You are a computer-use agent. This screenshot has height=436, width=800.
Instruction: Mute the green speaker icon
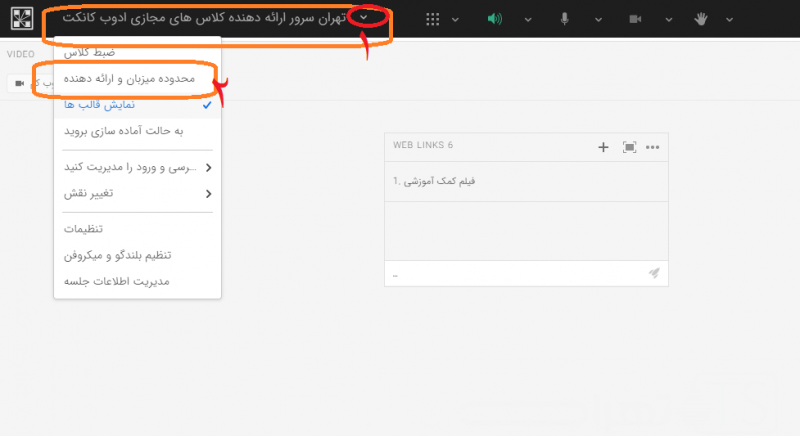pos(494,19)
